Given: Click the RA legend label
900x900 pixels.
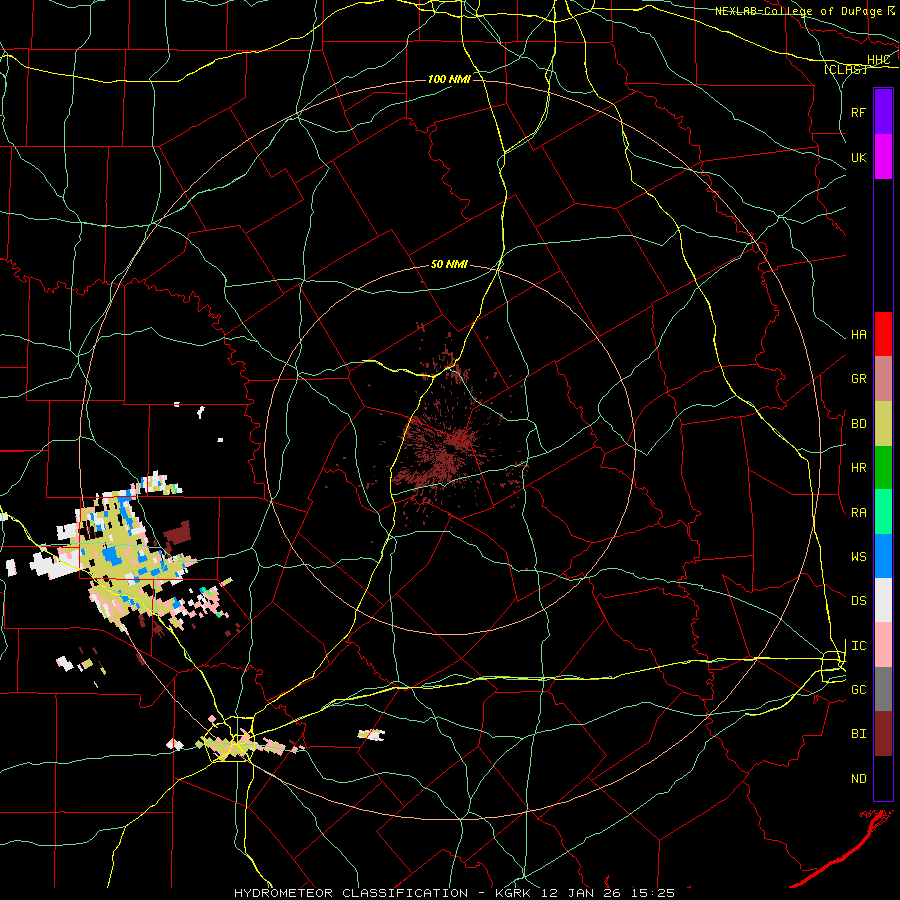Looking at the screenshot, I should click(858, 513).
